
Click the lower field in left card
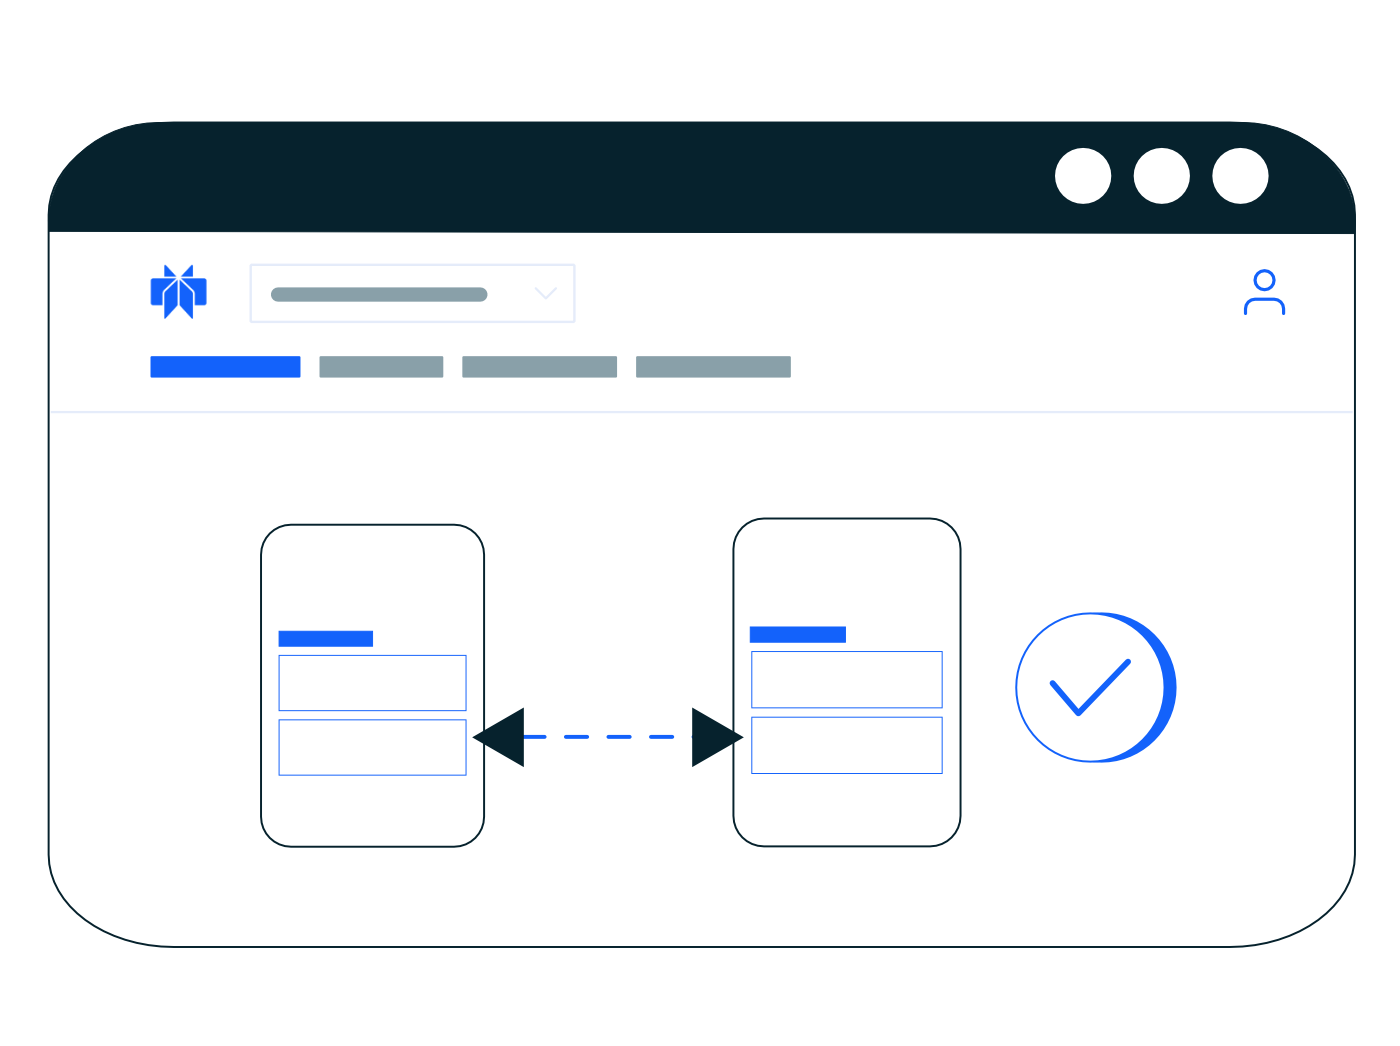click(x=372, y=747)
